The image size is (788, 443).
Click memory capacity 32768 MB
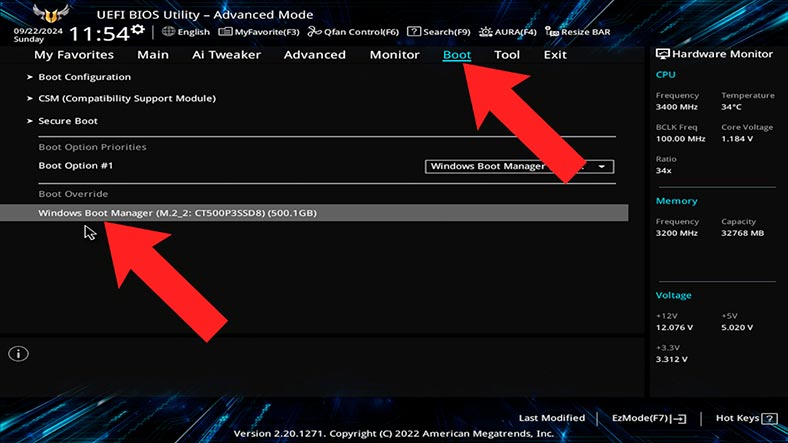coord(742,233)
